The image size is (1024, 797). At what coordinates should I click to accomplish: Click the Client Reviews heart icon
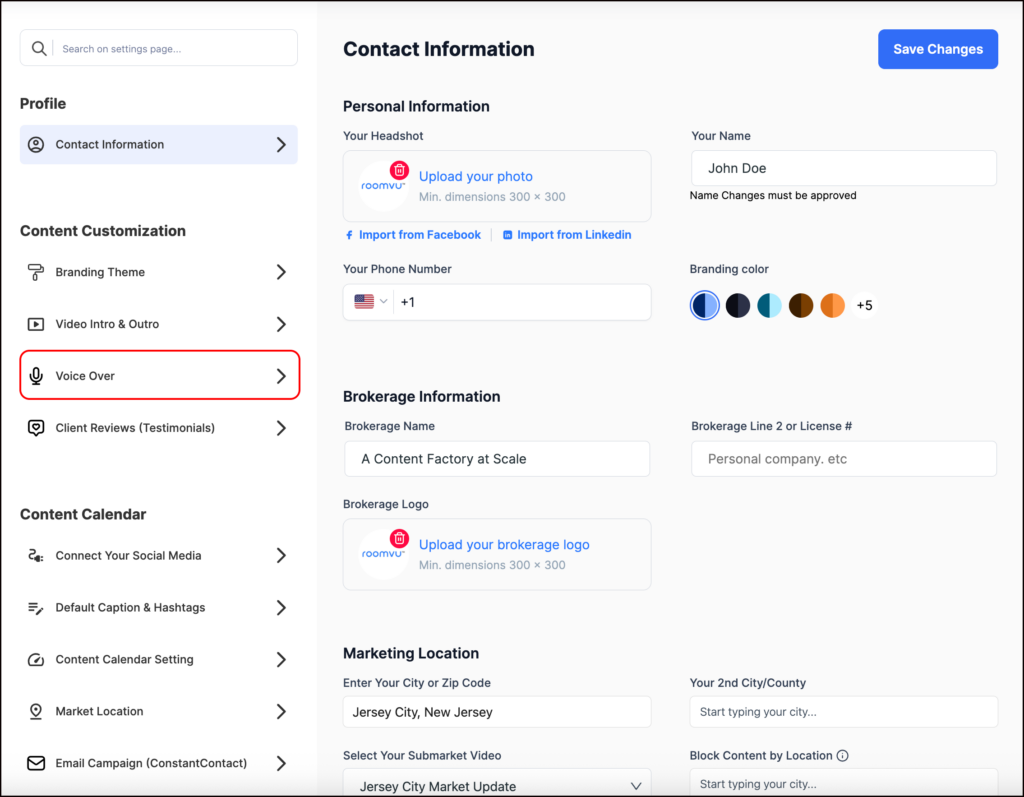(37, 428)
